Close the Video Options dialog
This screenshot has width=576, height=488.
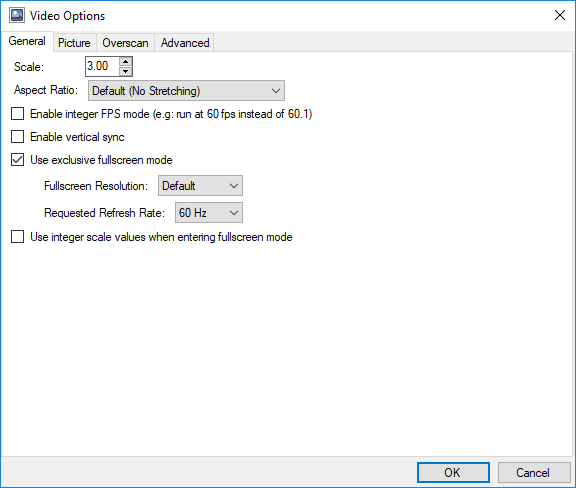560,15
